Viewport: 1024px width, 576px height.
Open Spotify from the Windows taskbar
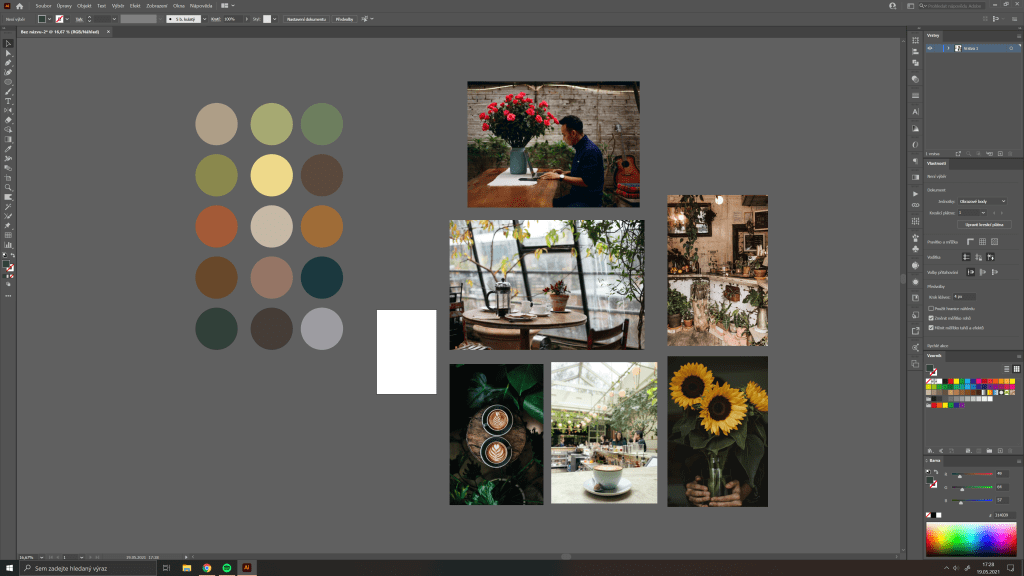pos(227,567)
